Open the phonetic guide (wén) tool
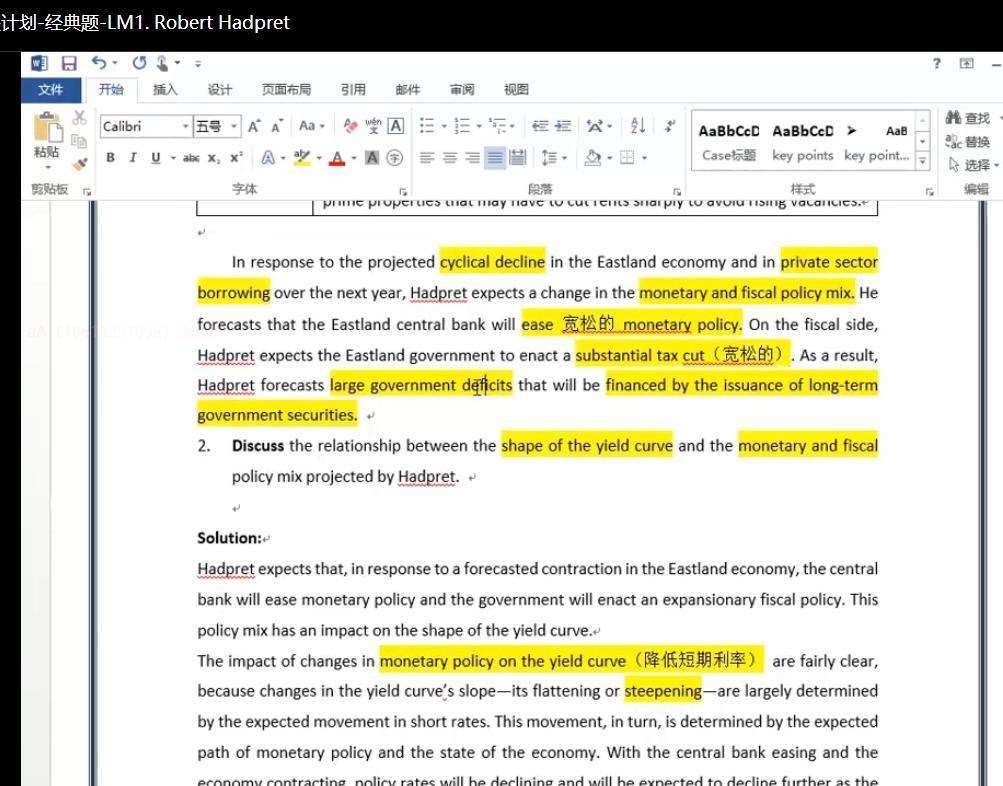 tap(373, 126)
